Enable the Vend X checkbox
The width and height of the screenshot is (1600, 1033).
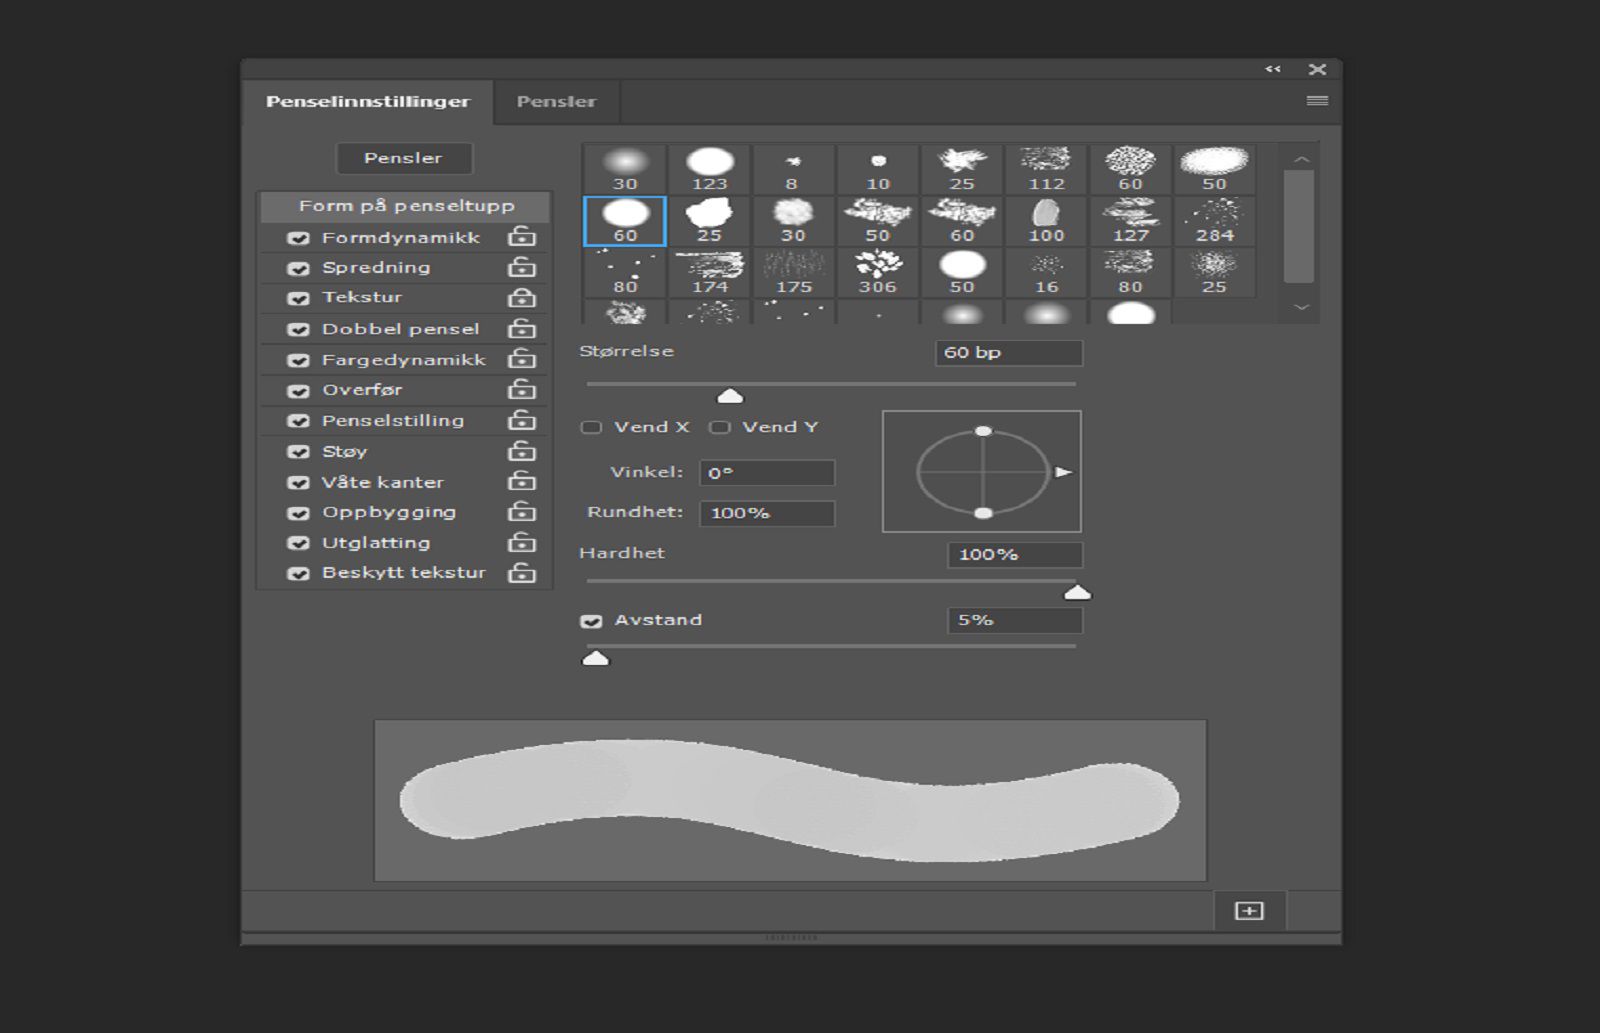tap(591, 427)
